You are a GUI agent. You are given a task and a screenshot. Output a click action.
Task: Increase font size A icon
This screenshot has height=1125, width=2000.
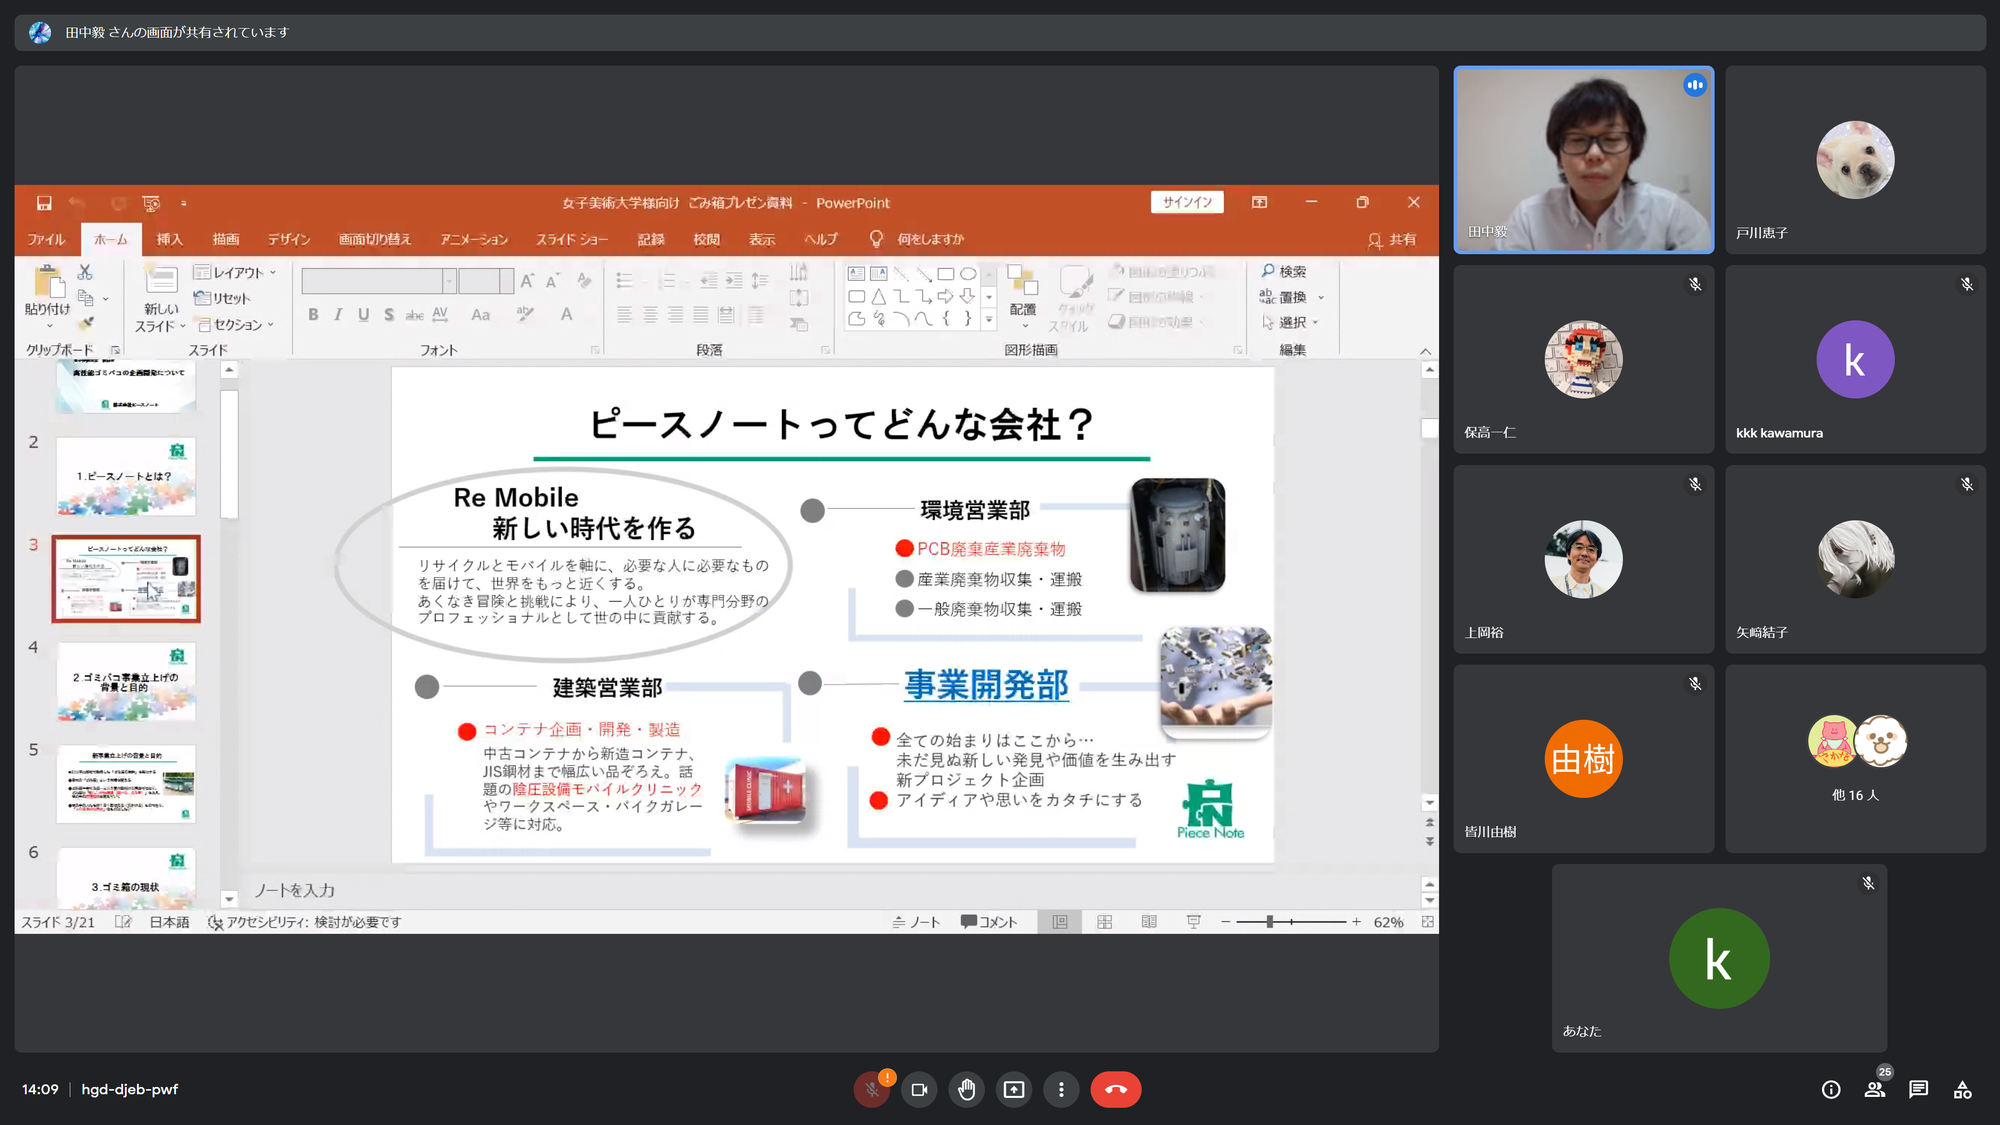pyautogui.click(x=526, y=281)
